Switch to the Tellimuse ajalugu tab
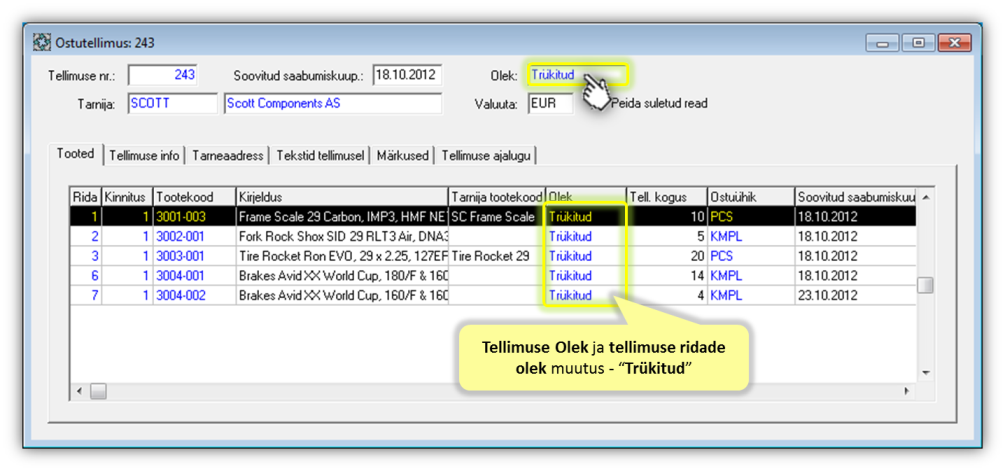 click(486, 156)
